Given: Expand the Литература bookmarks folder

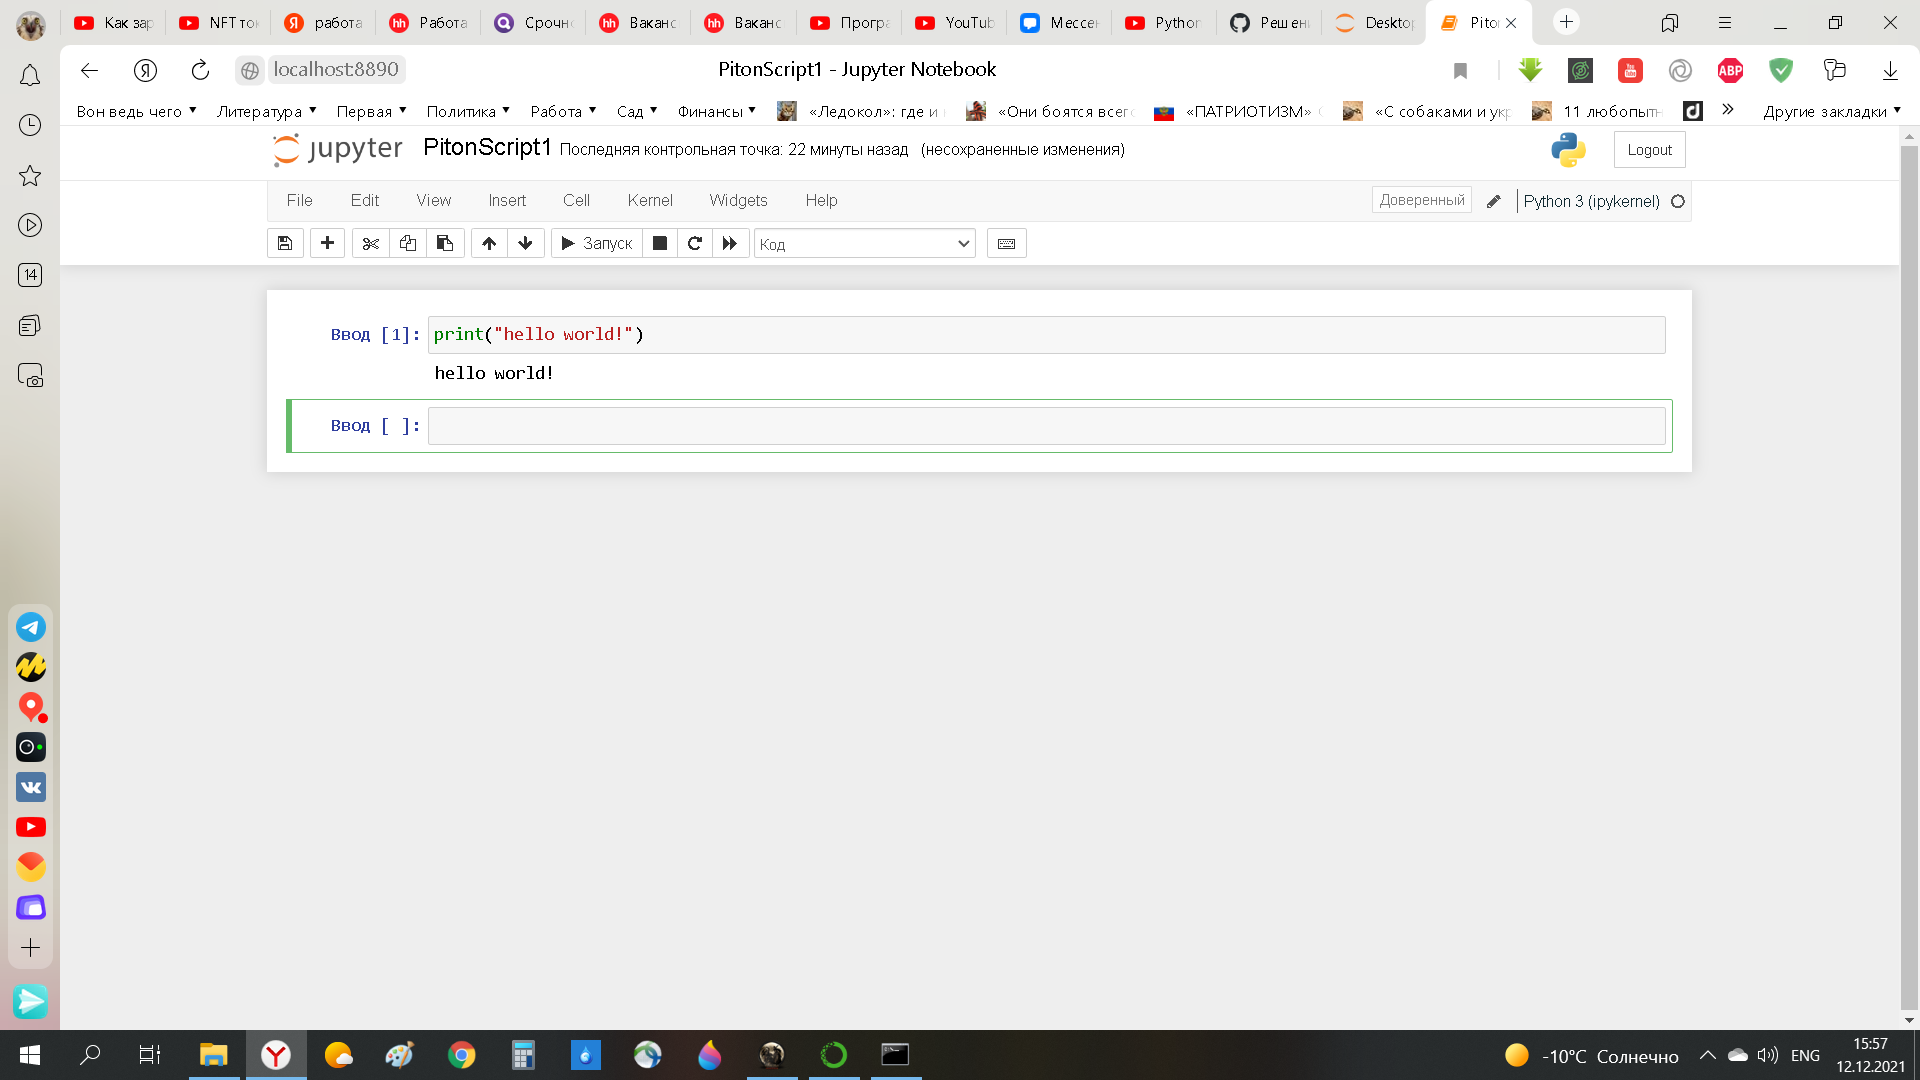Looking at the screenshot, I should pyautogui.click(x=266, y=111).
